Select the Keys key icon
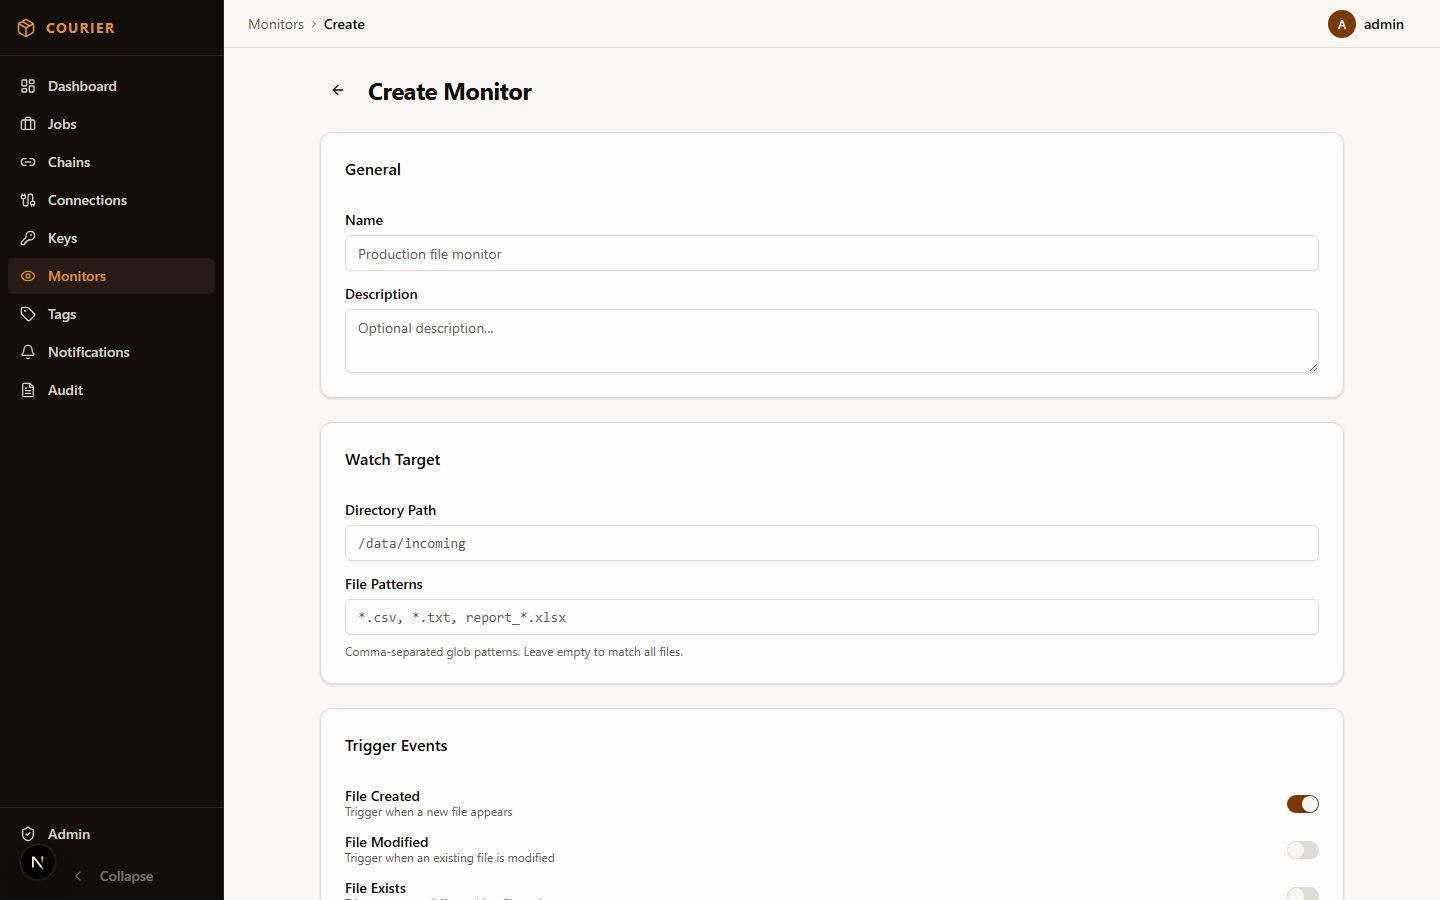Viewport: 1440px width, 900px height. click(28, 238)
